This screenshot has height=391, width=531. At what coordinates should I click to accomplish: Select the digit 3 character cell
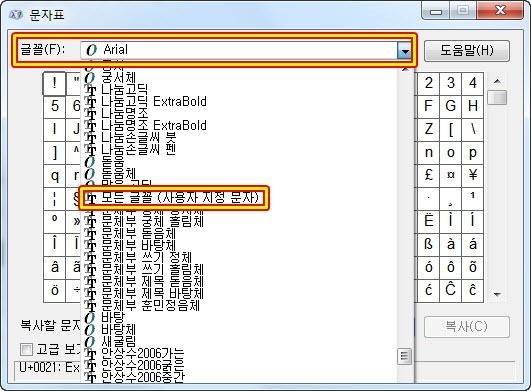pos(450,84)
